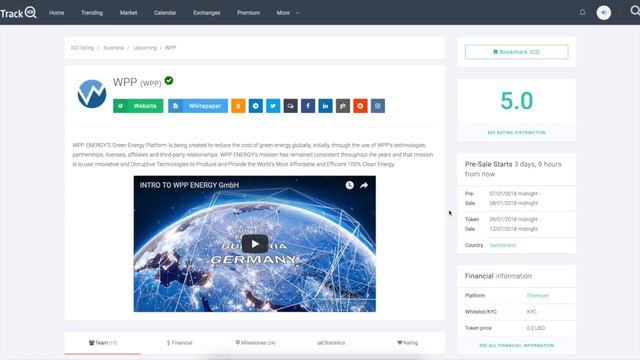Screen dimensions: 640x360
Task: Click the KYC whitelist value
Action: click(x=531, y=312)
